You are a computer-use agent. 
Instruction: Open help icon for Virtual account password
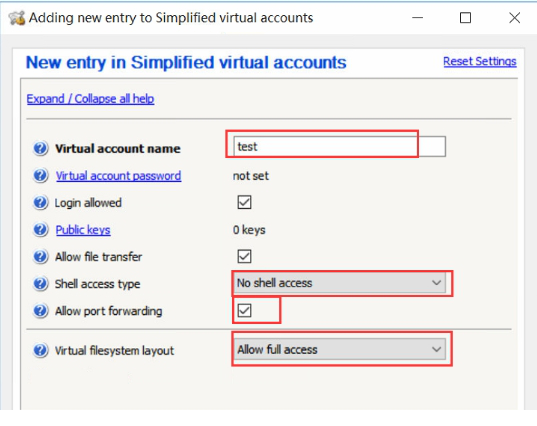point(40,175)
